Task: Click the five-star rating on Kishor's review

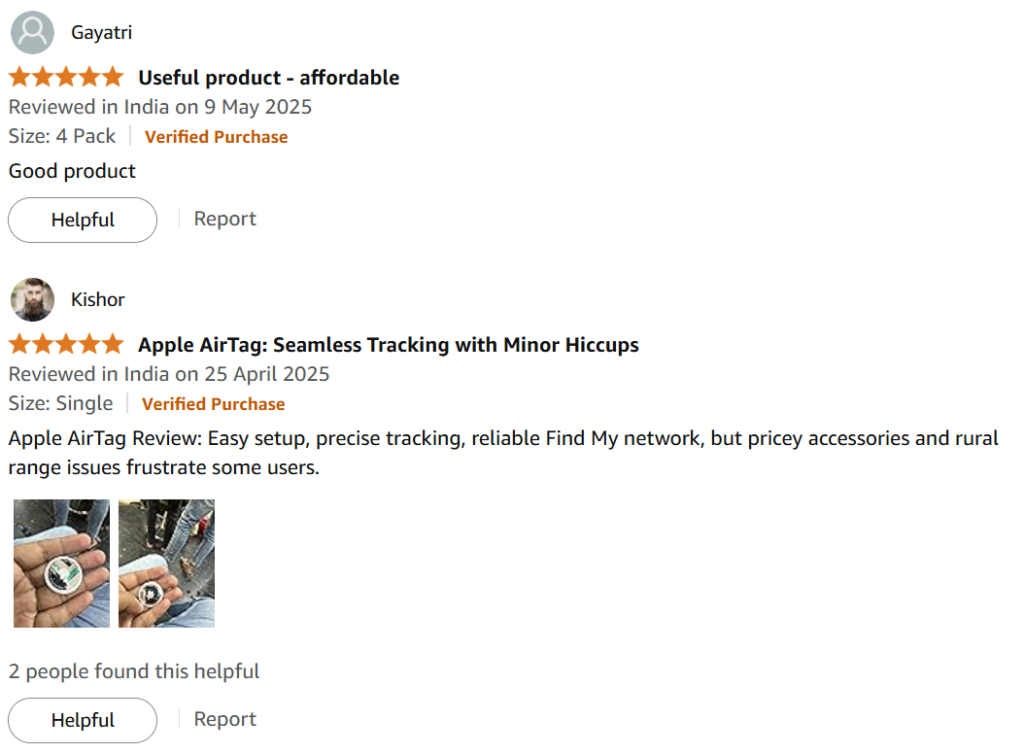Action: [66, 344]
